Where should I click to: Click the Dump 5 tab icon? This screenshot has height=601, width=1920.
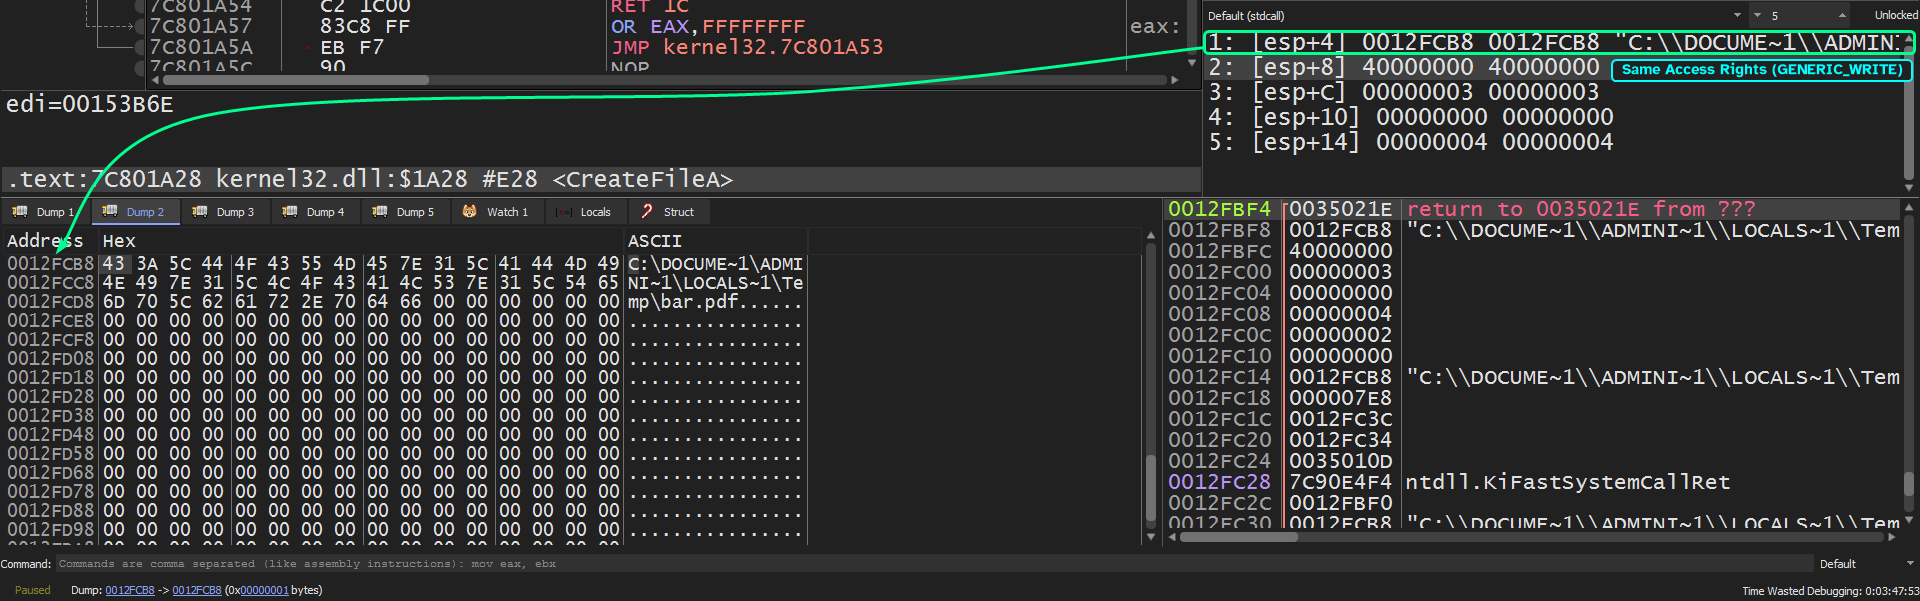pyautogui.click(x=380, y=212)
